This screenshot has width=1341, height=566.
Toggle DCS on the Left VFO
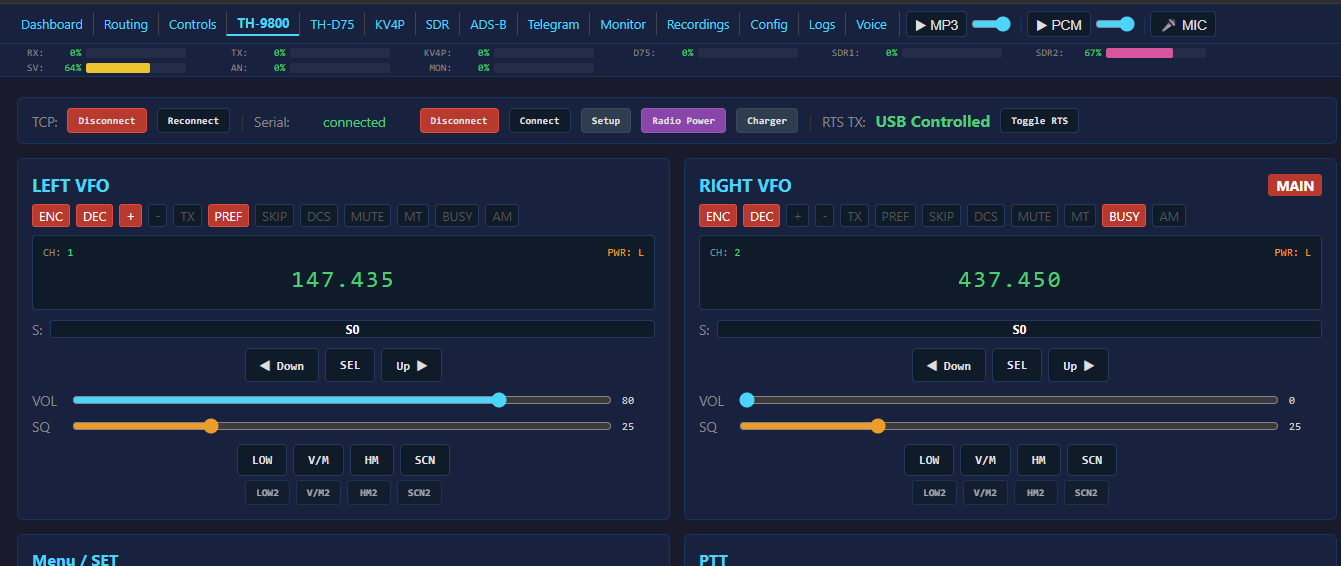(319, 216)
